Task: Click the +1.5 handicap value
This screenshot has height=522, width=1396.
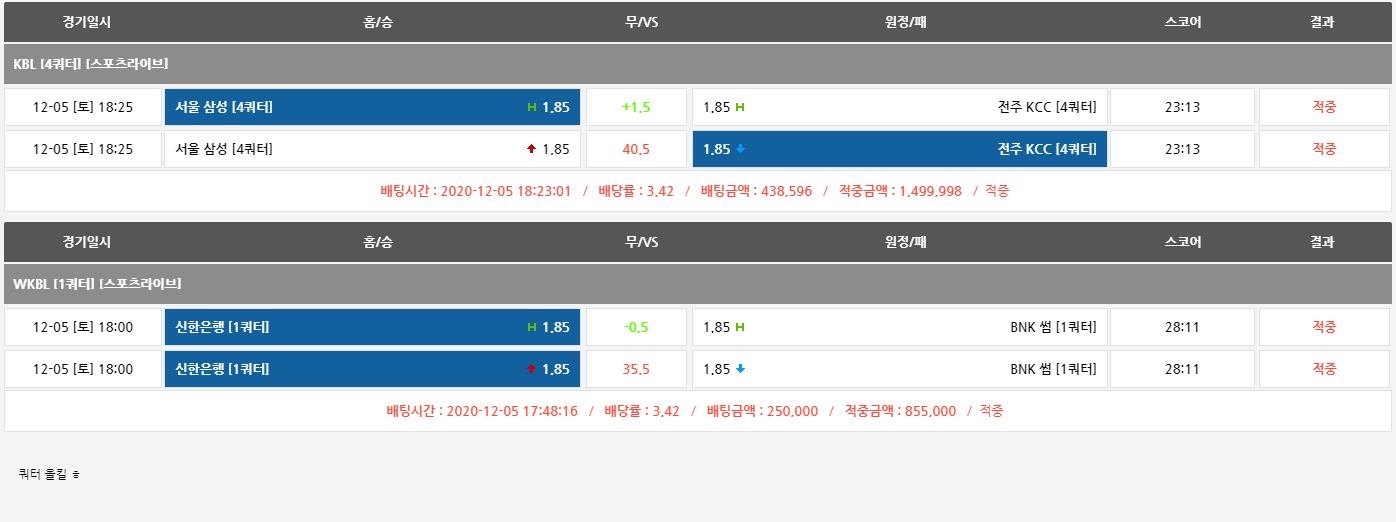Action: pos(636,107)
